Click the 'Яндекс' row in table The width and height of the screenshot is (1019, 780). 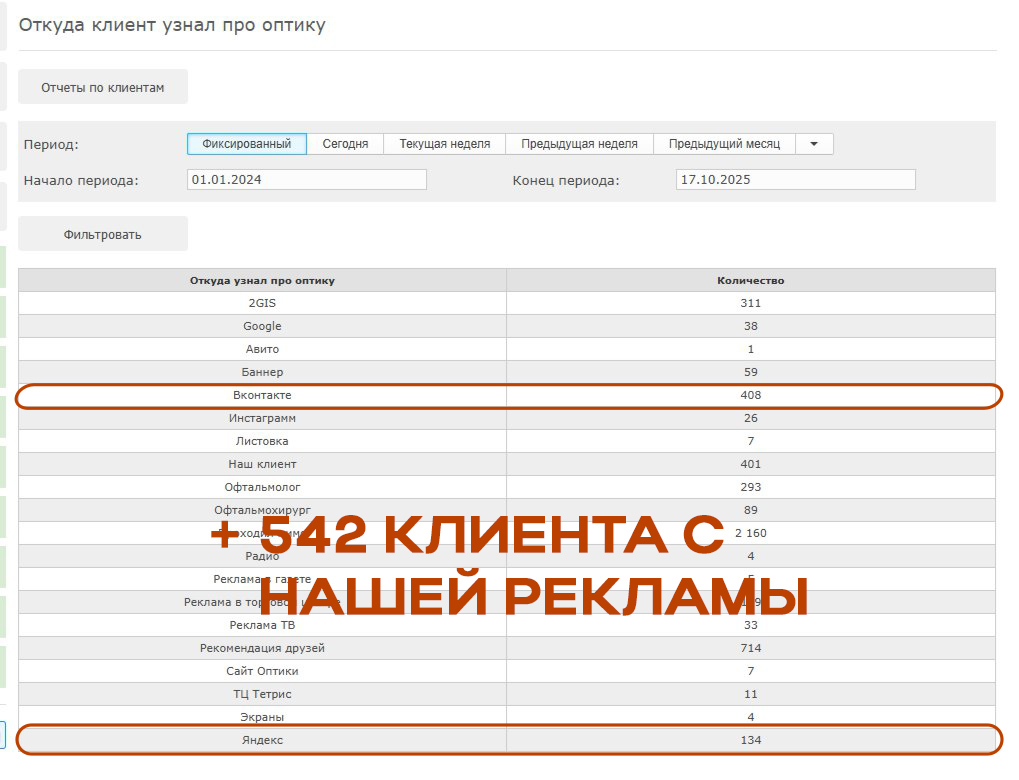click(262, 740)
